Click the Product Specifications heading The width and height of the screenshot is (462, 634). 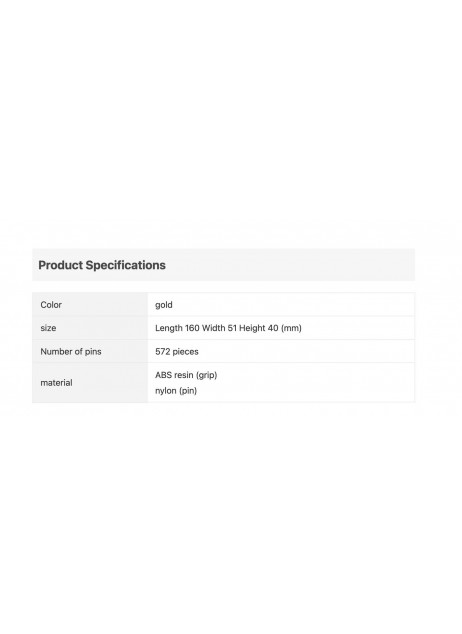click(102, 265)
